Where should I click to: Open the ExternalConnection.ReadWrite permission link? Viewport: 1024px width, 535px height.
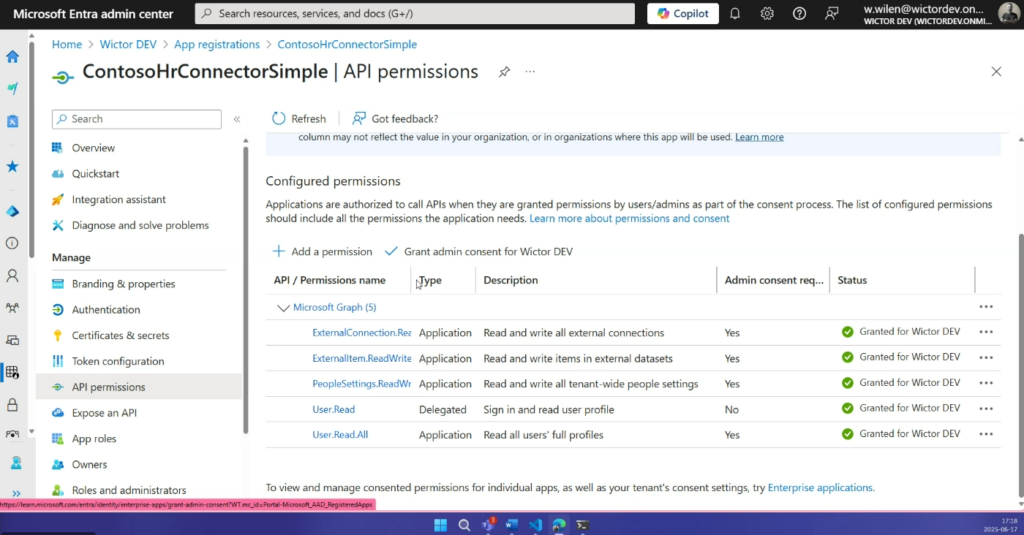[362, 332]
